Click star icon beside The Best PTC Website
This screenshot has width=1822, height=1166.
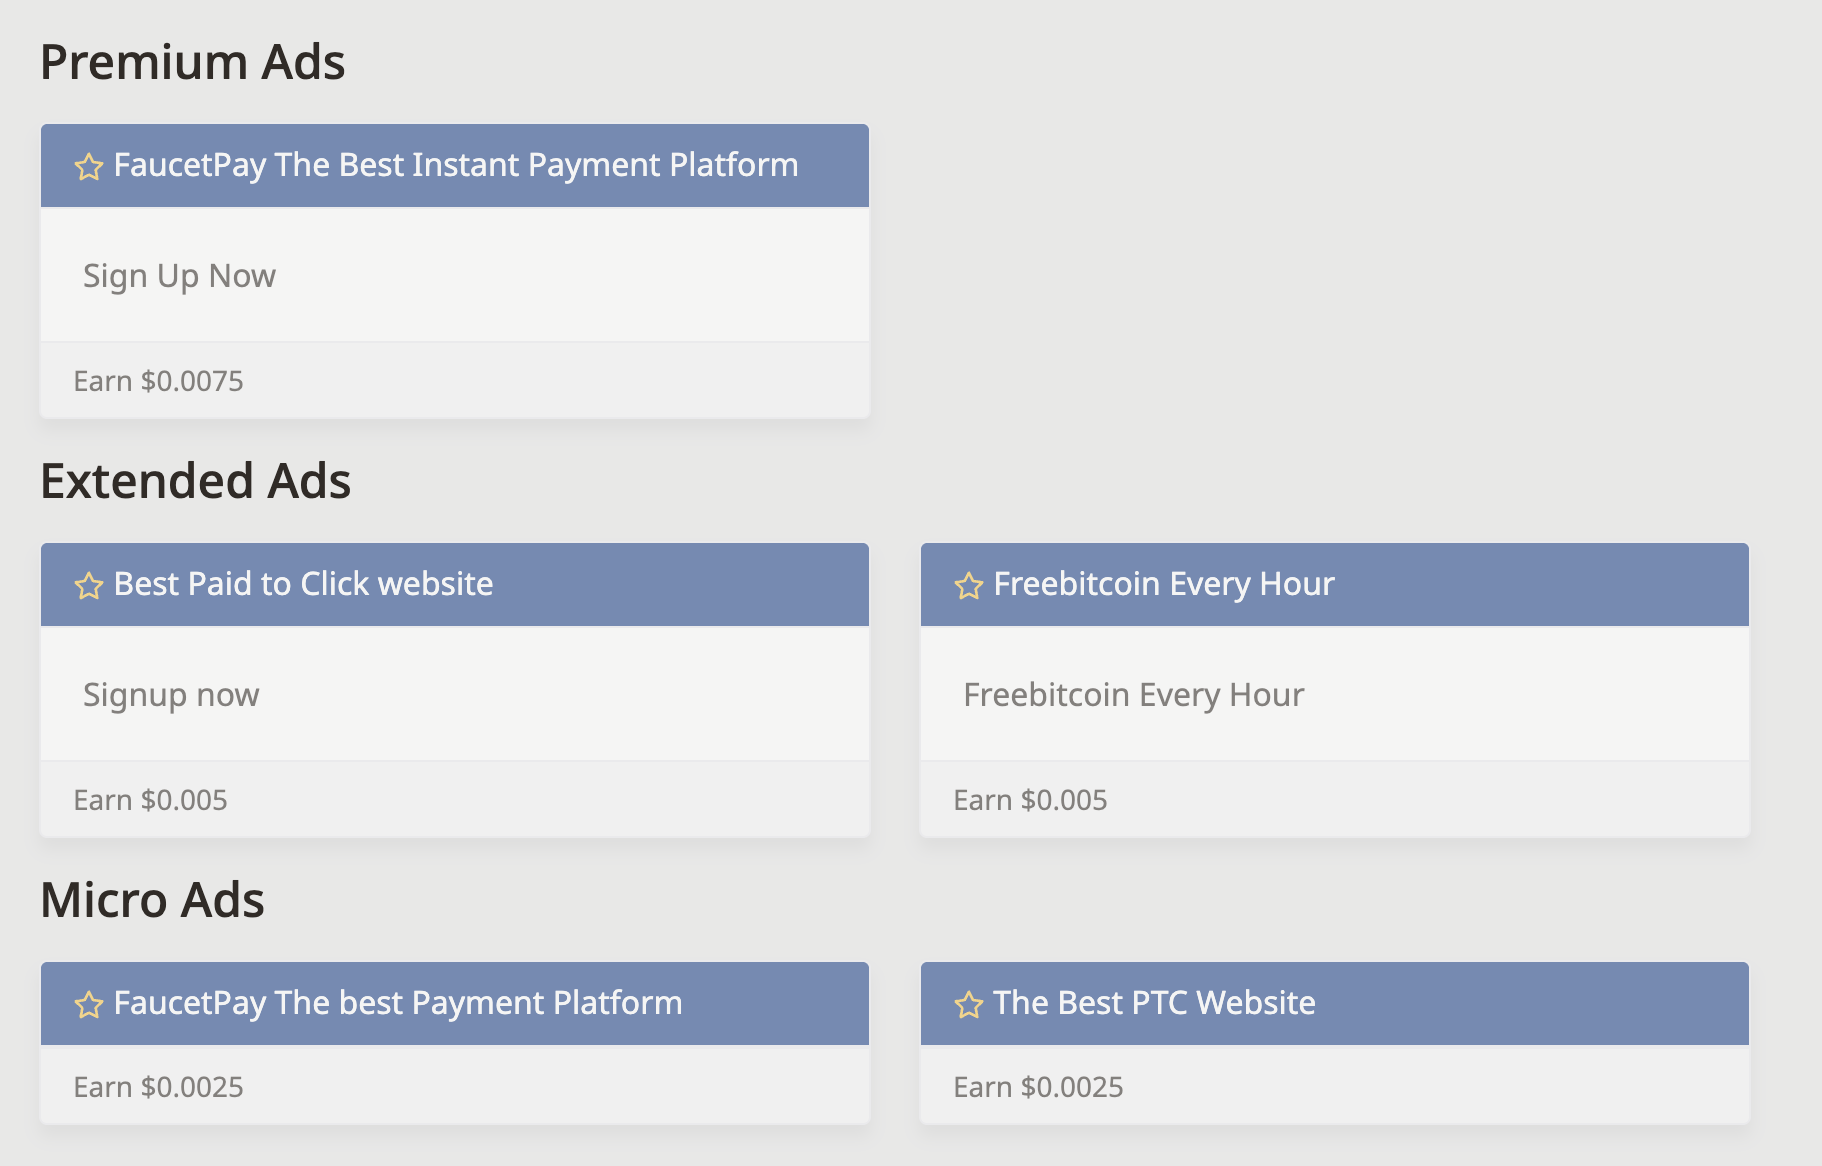click(969, 1005)
